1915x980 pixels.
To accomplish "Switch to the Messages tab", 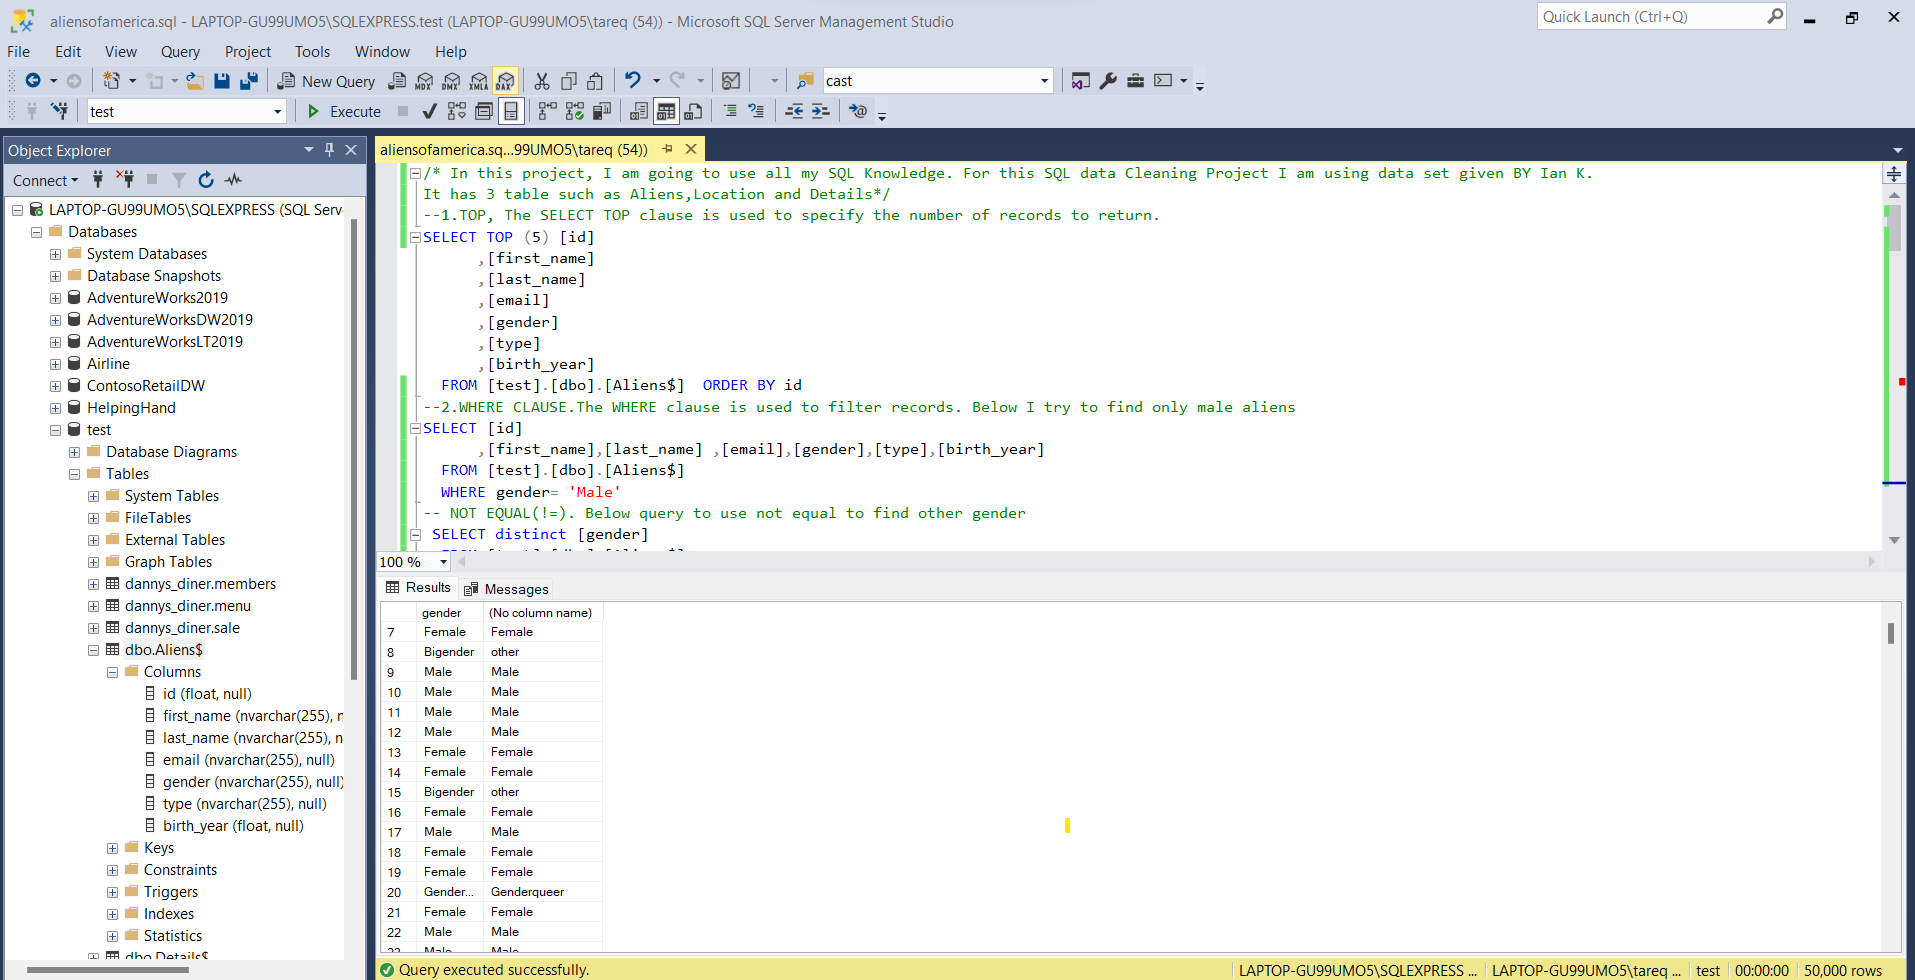I will pos(515,588).
